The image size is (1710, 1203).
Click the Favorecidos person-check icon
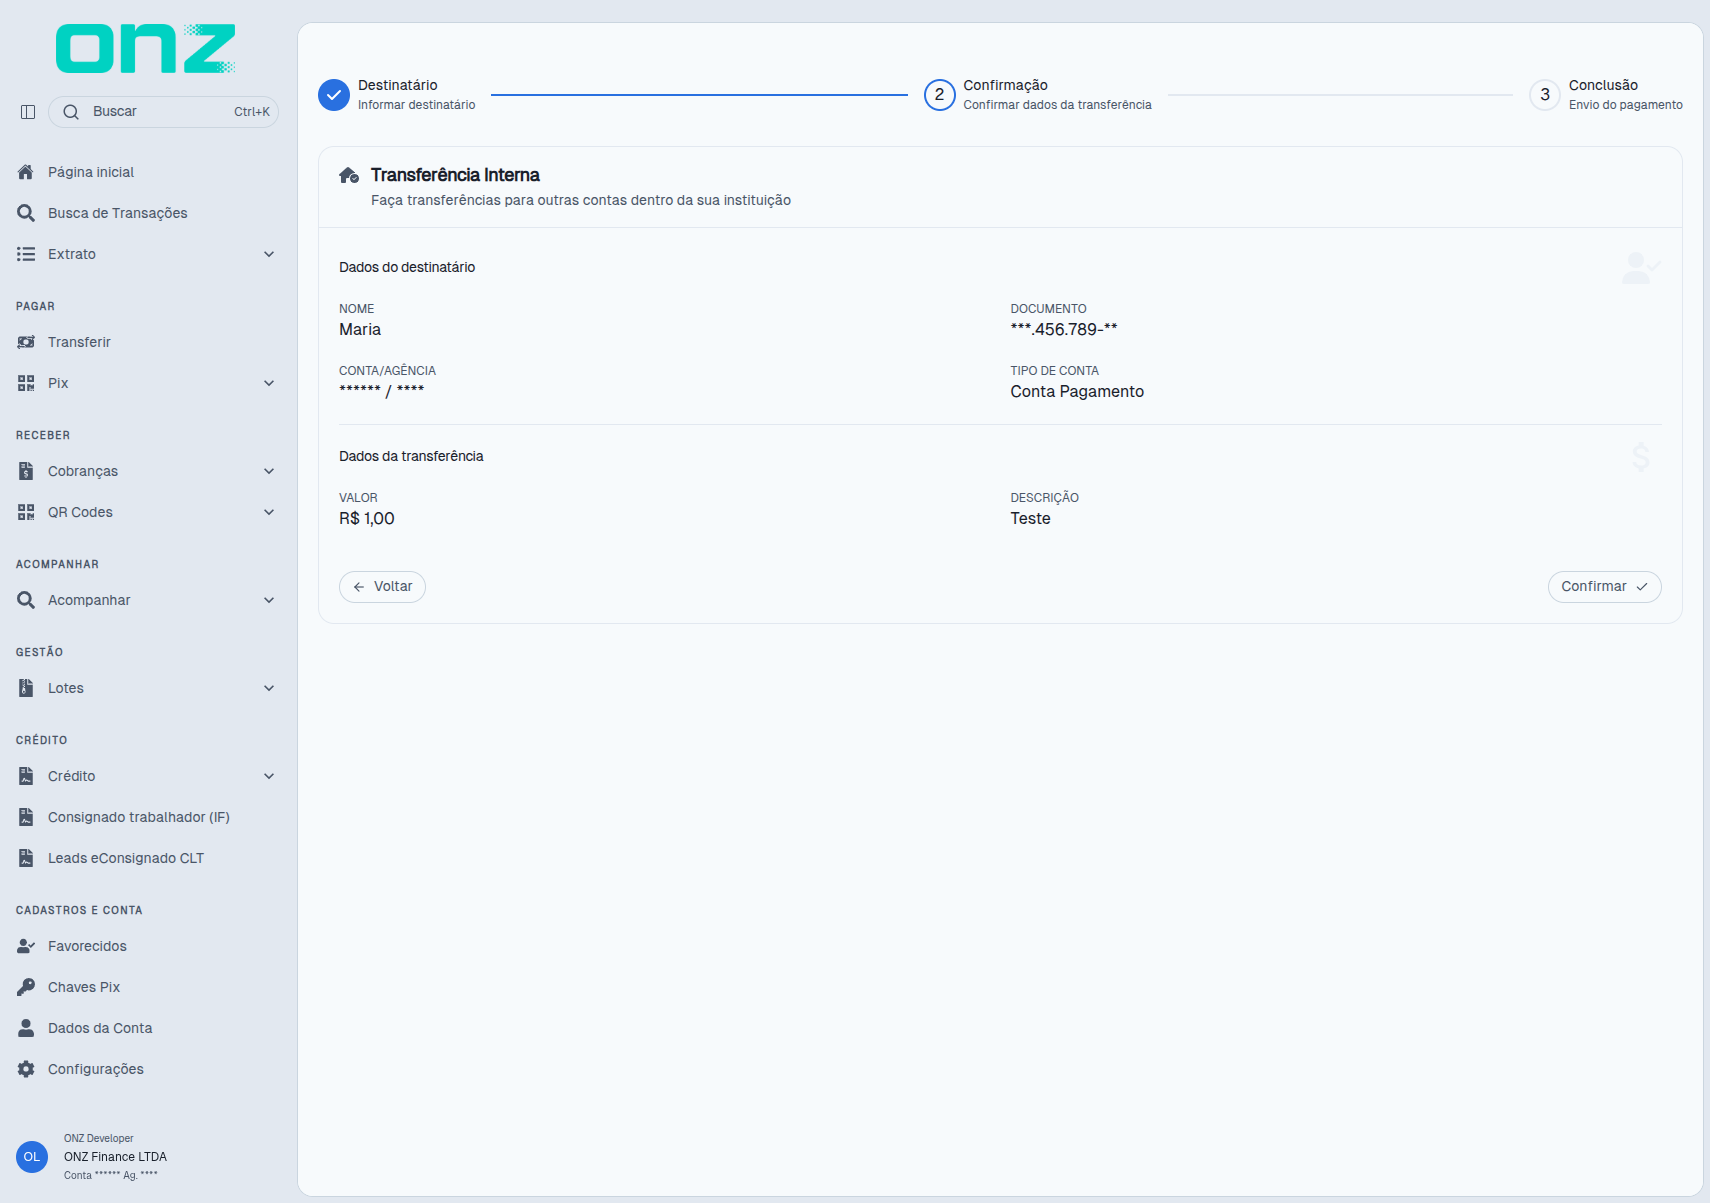coord(26,946)
